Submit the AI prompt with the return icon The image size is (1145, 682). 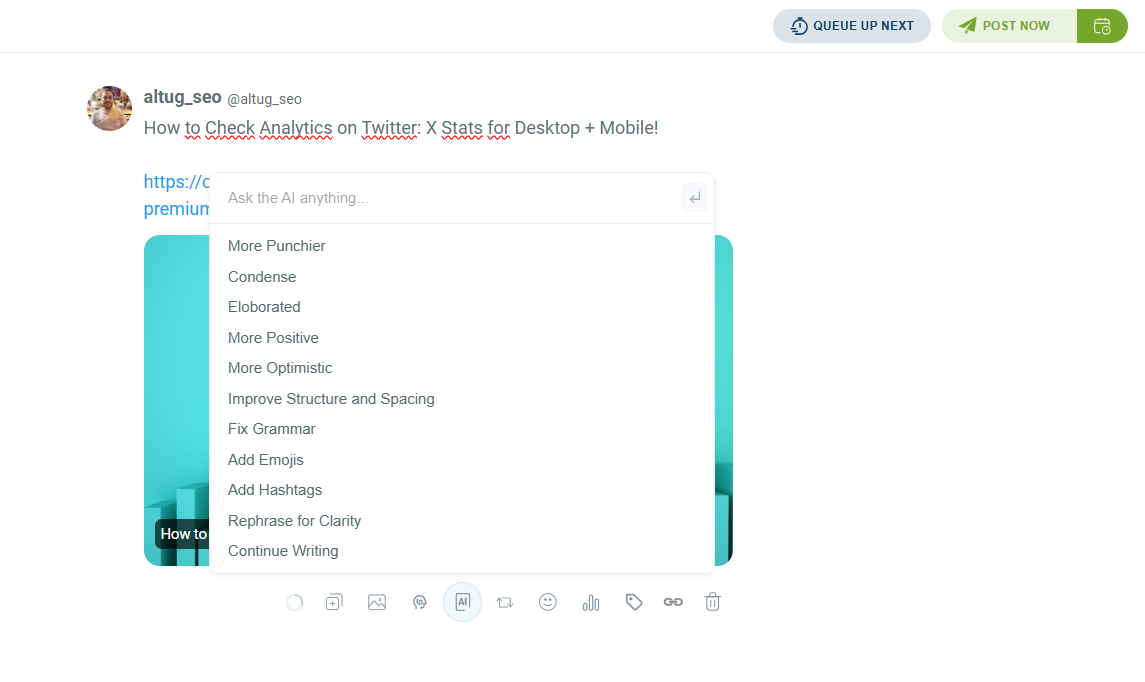(x=694, y=197)
